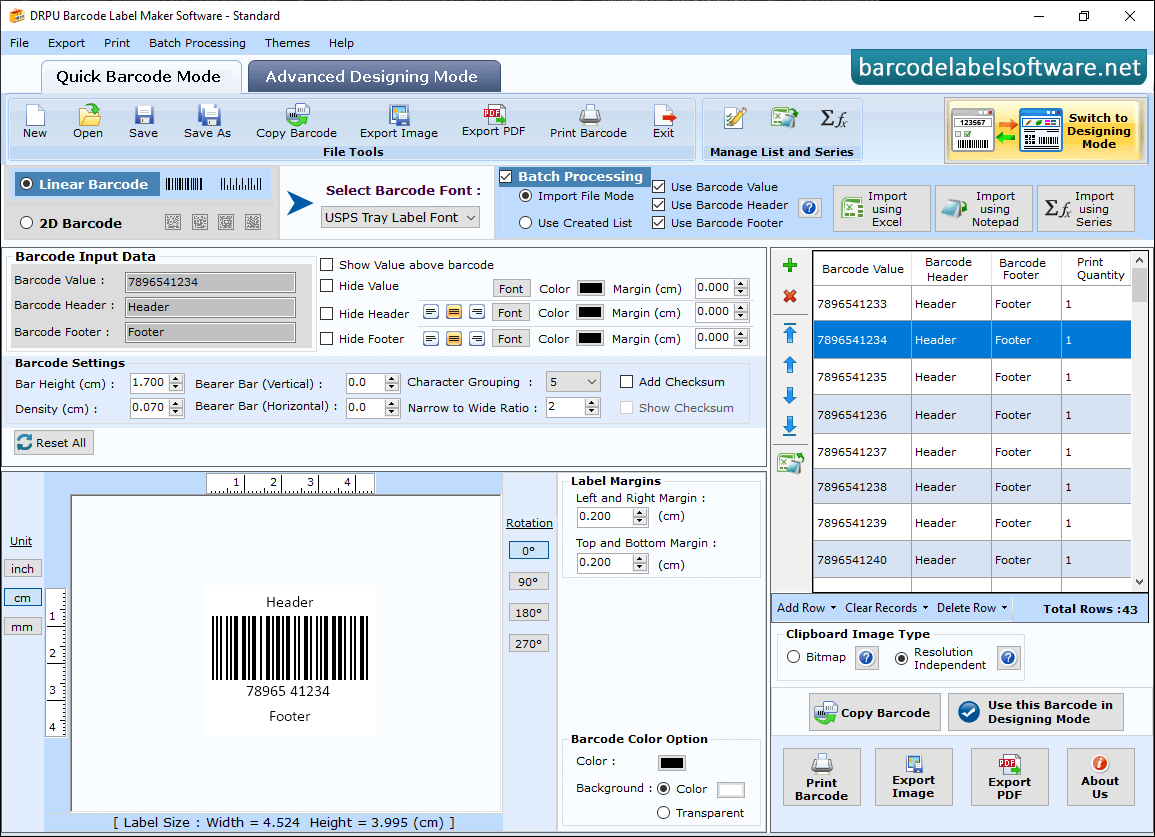The image size is (1155, 837).
Task: Move row down one with arrow icon
Action: [790, 396]
